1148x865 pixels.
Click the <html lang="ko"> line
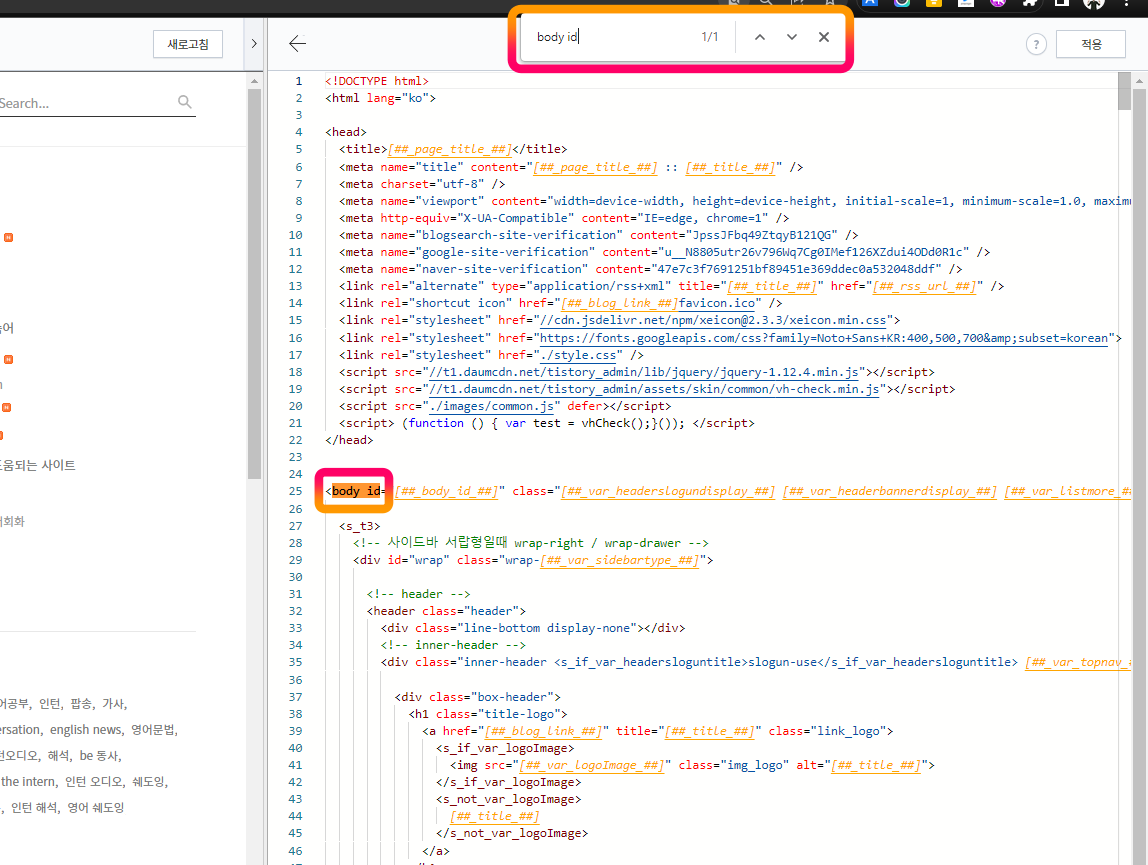click(381, 98)
